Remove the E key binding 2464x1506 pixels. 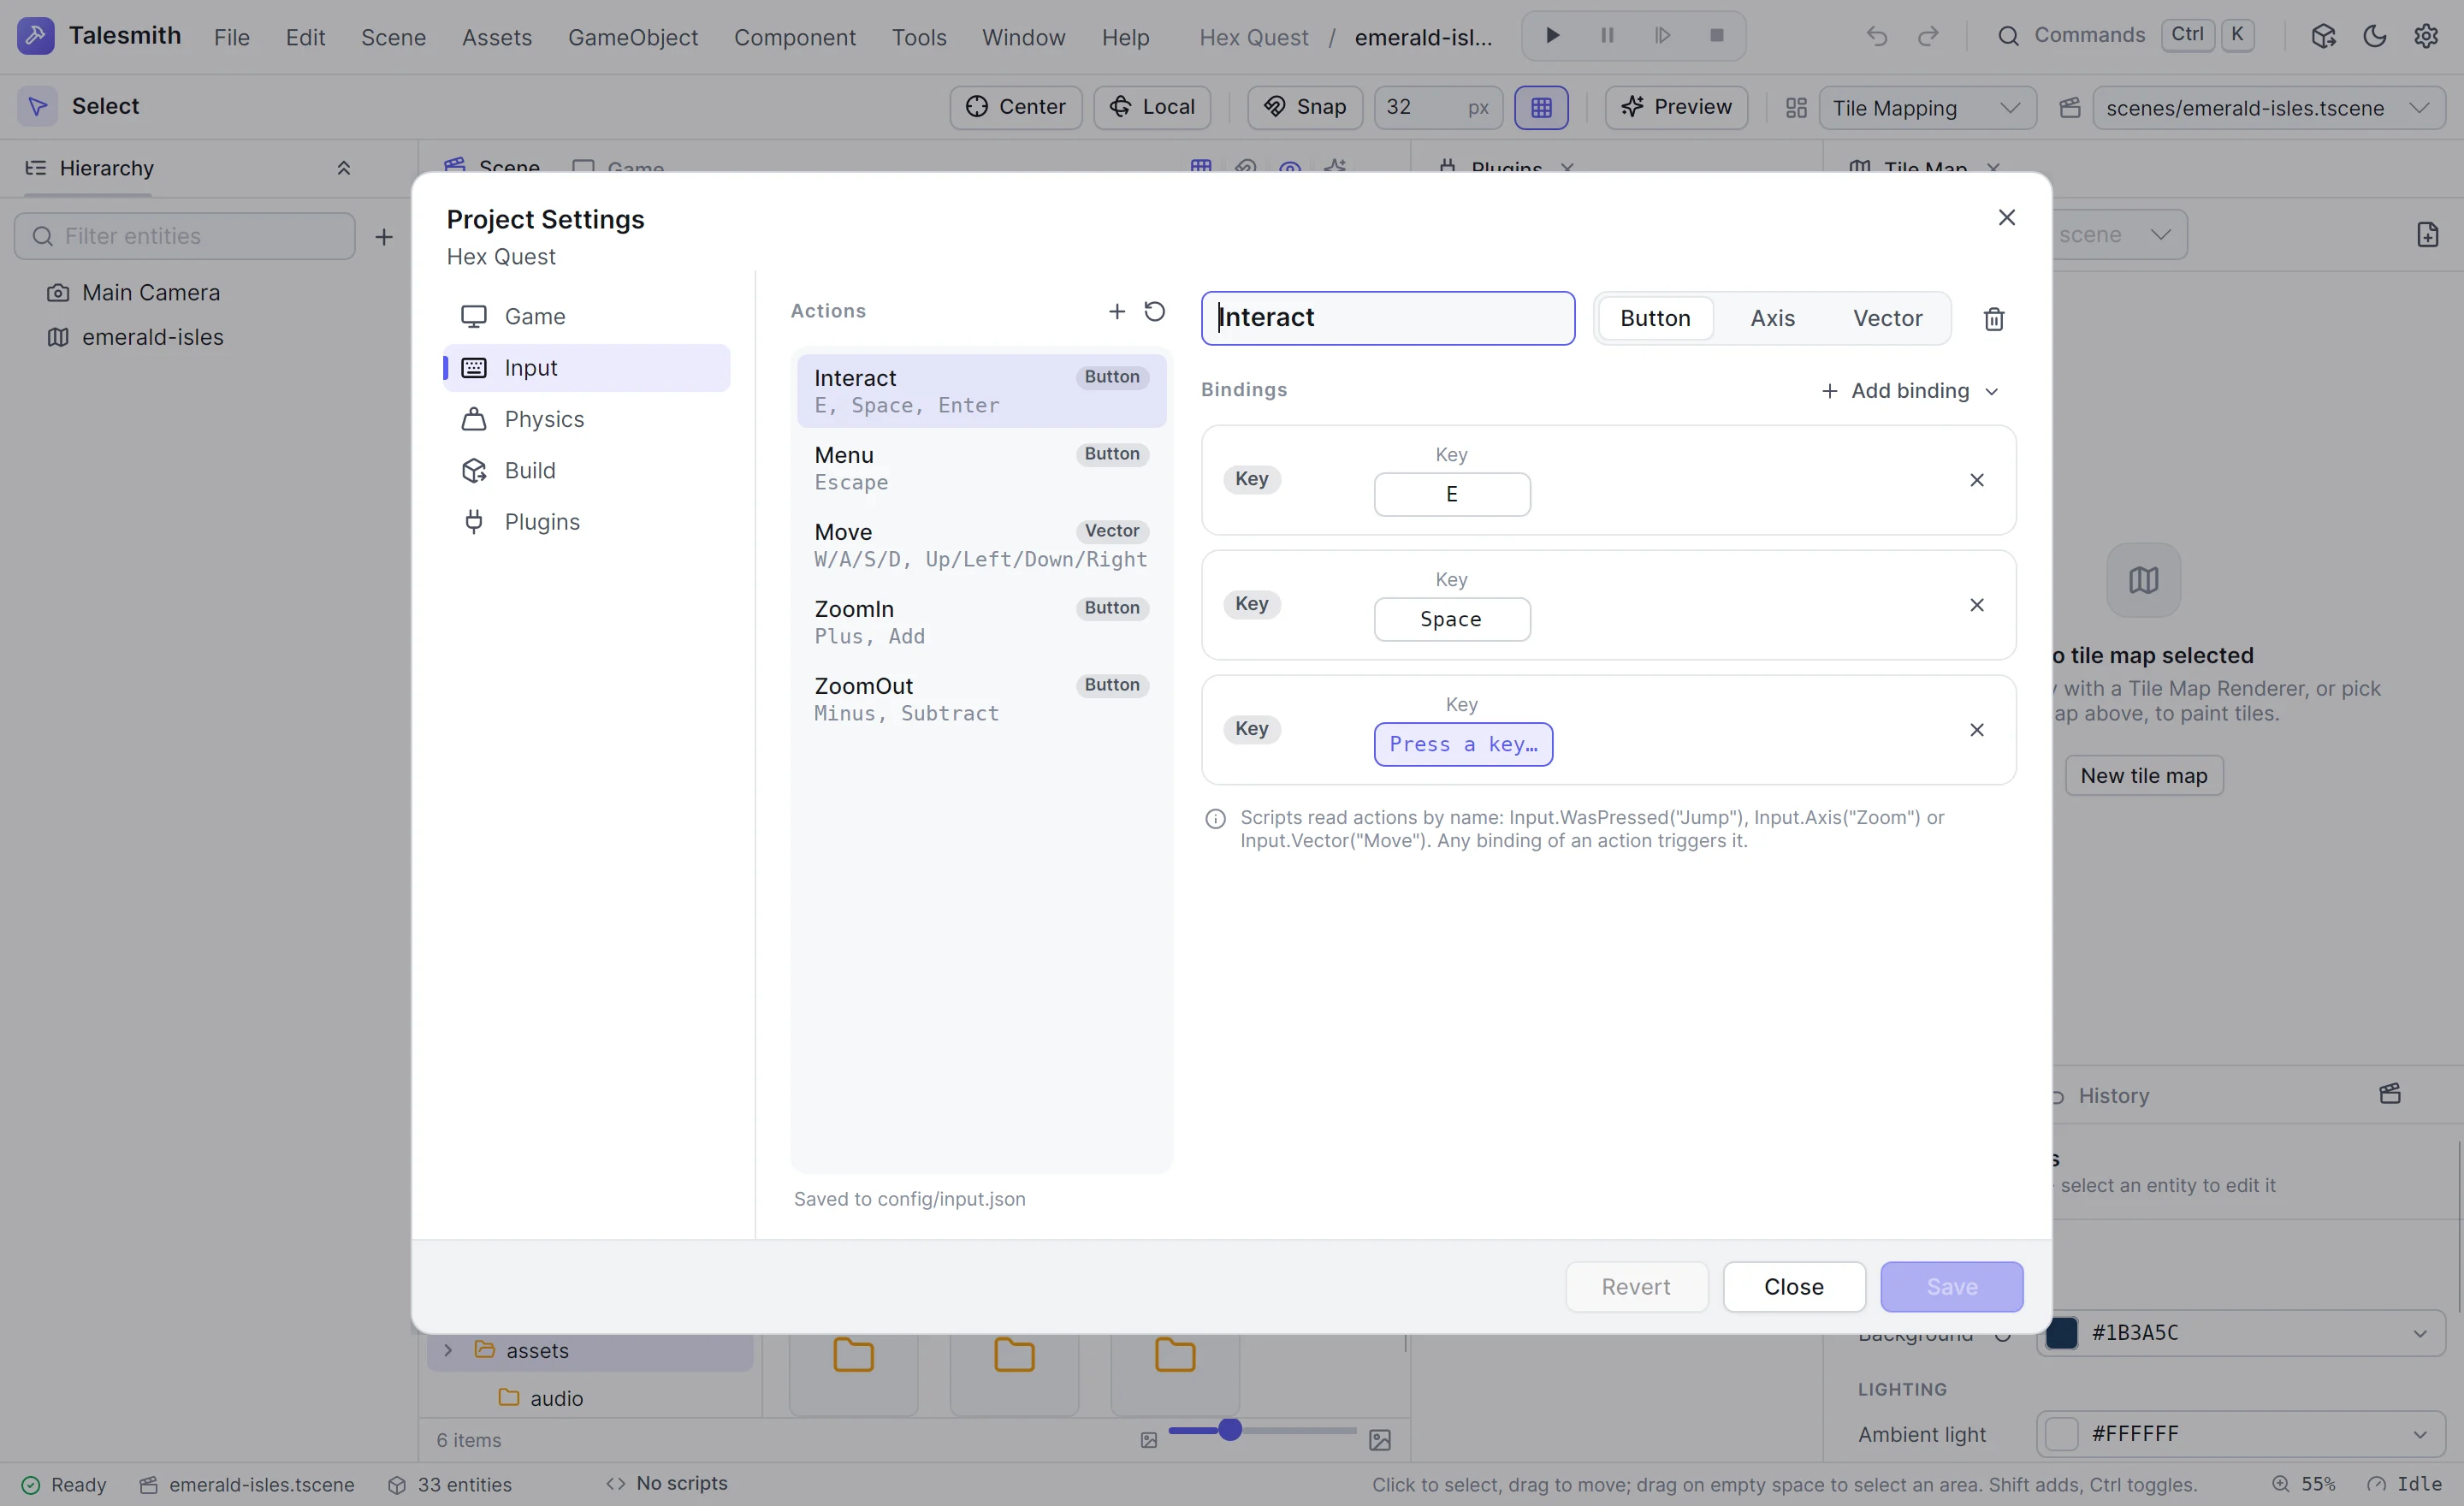click(x=1977, y=480)
